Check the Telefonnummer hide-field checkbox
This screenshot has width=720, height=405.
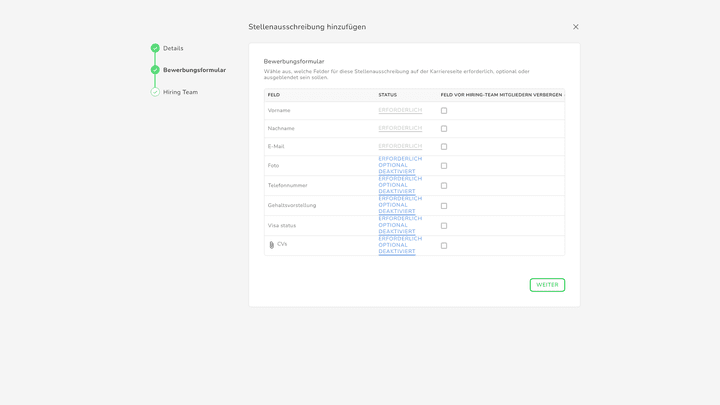444,186
